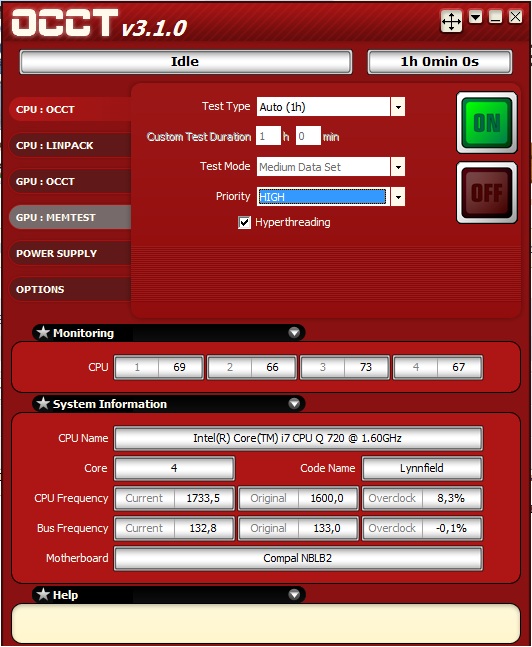Click original CPU frequency 1600,0
Image resolution: width=532 pixels, height=647 pixels.
click(327, 498)
